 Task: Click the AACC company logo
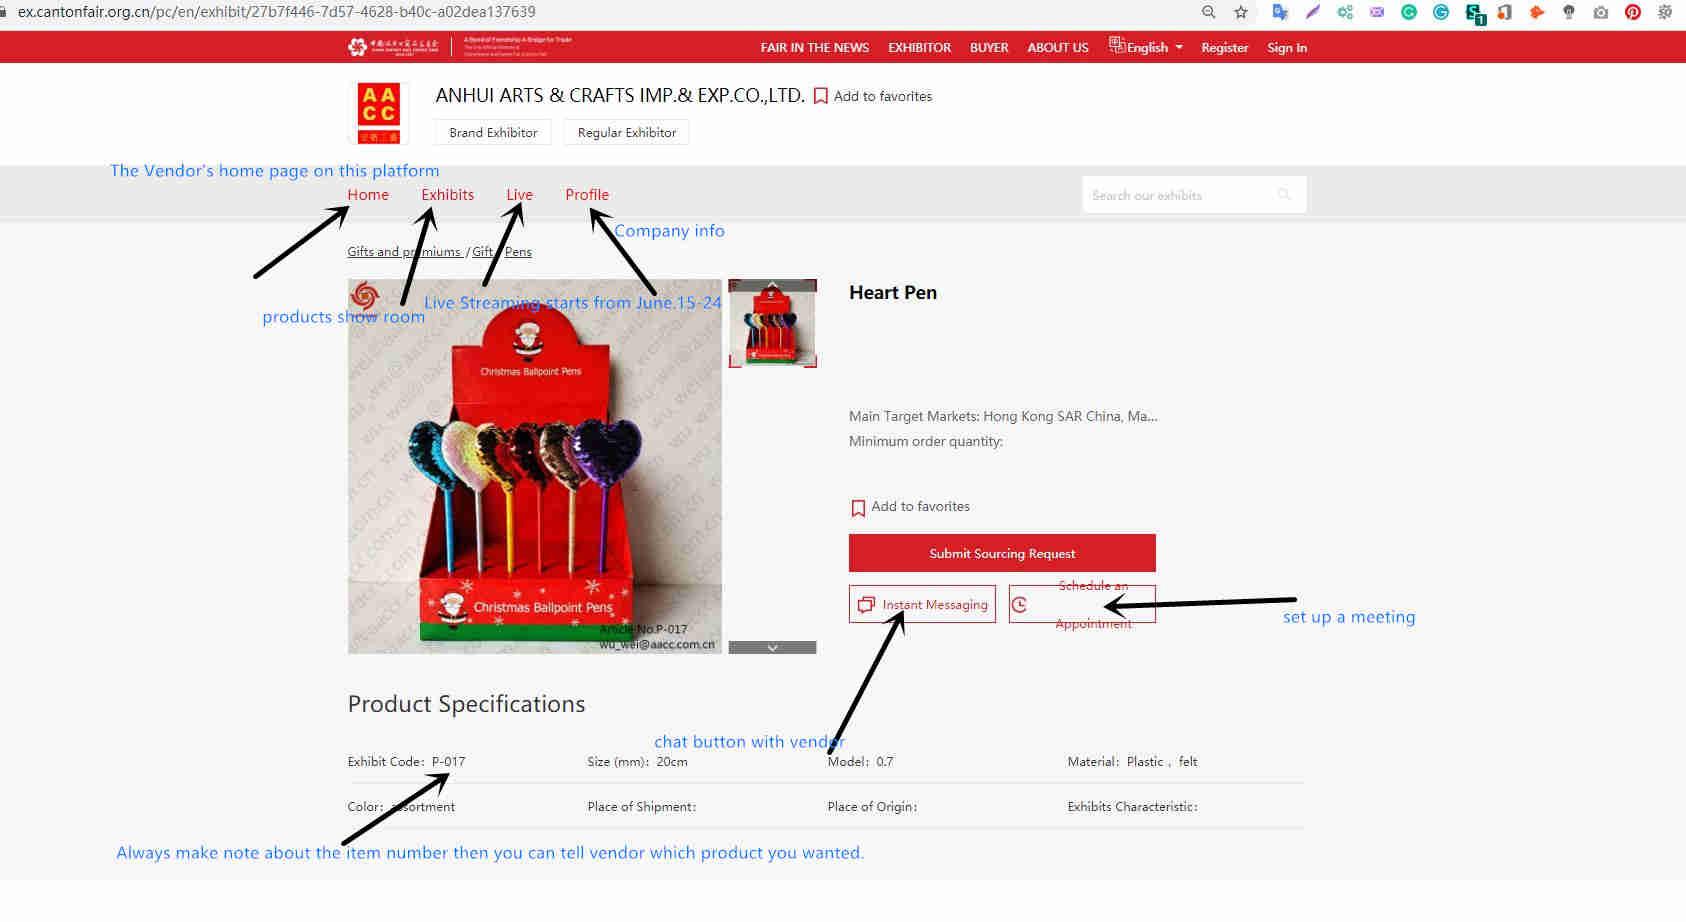click(x=379, y=114)
